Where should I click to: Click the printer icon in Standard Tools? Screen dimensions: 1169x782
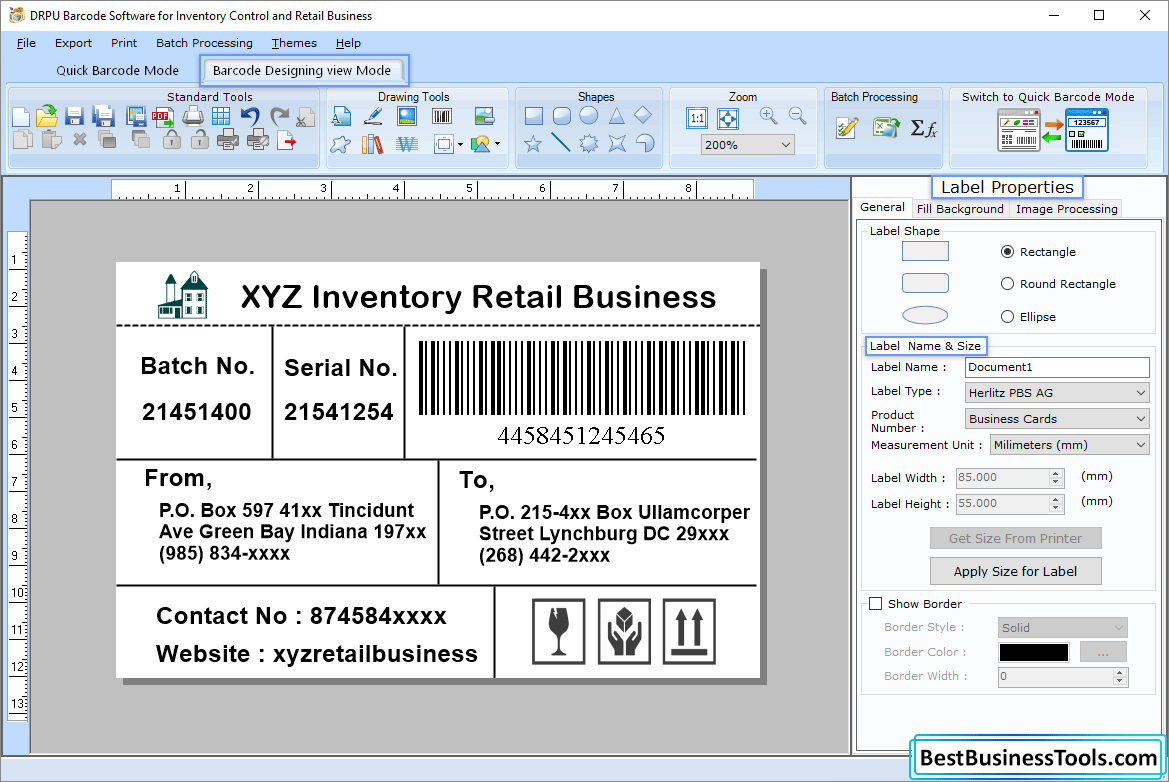tap(192, 116)
